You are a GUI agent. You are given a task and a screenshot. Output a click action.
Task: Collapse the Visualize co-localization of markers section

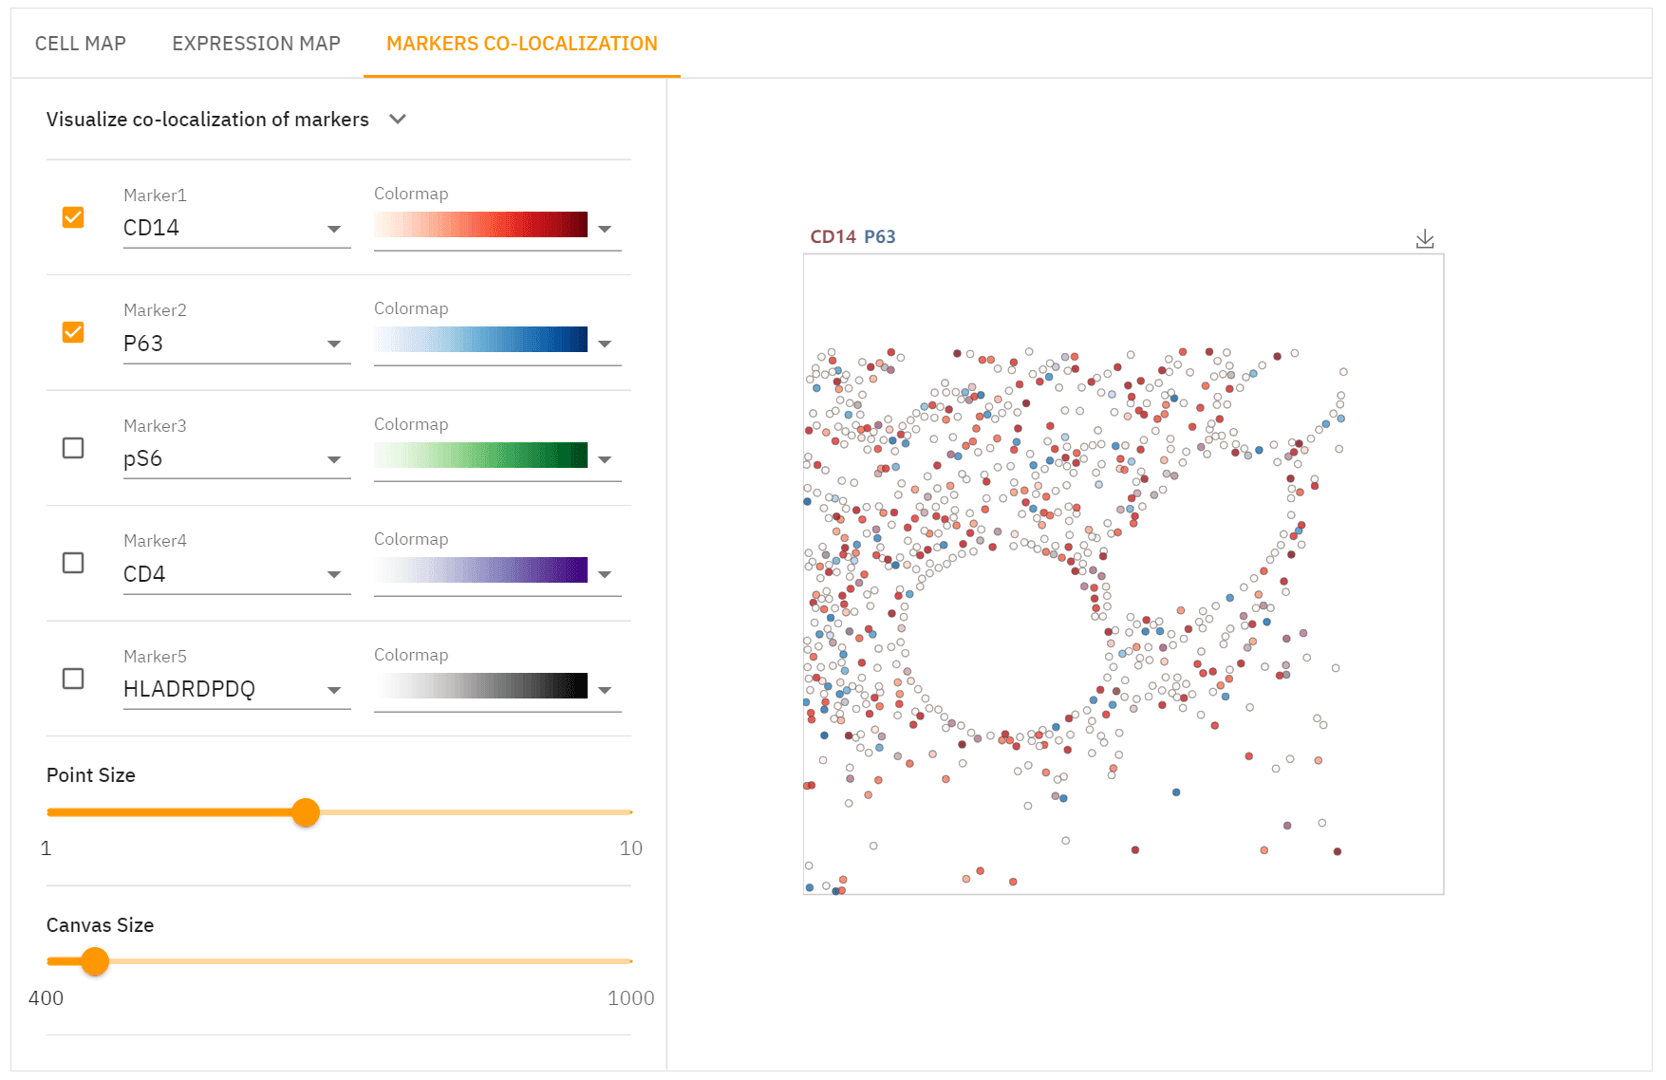coord(398,119)
